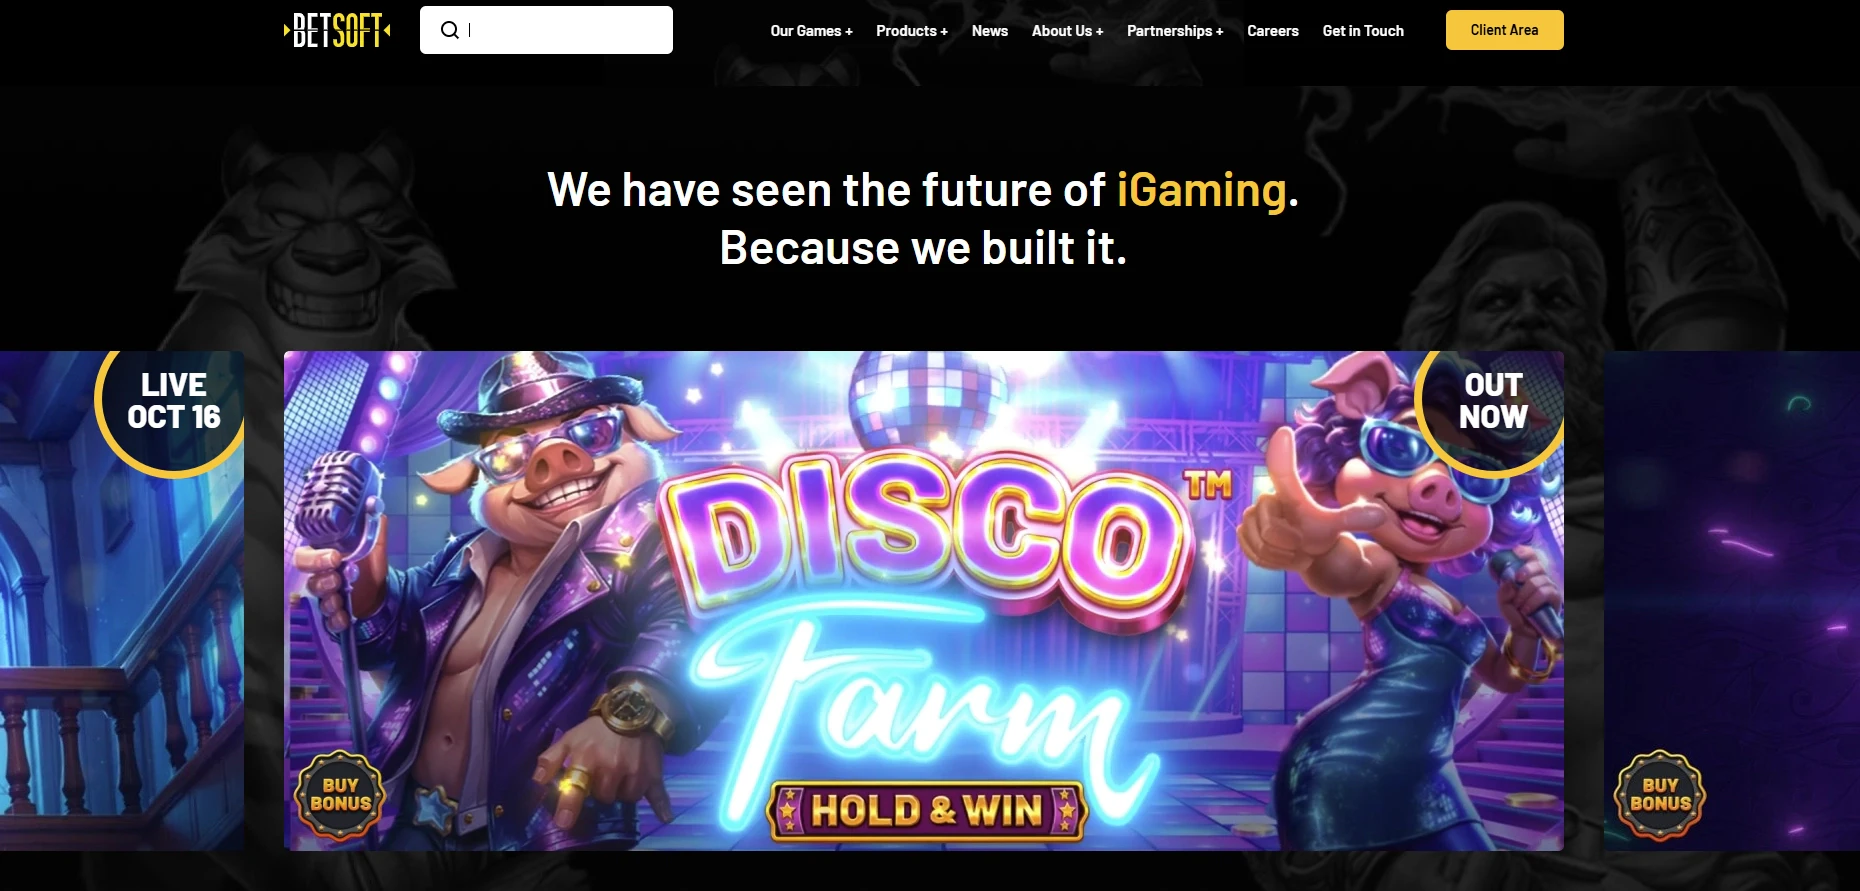The width and height of the screenshot is (1860, 891).
Task: Expand the Partnerships menu
Action: click(x=1175, y=31)
